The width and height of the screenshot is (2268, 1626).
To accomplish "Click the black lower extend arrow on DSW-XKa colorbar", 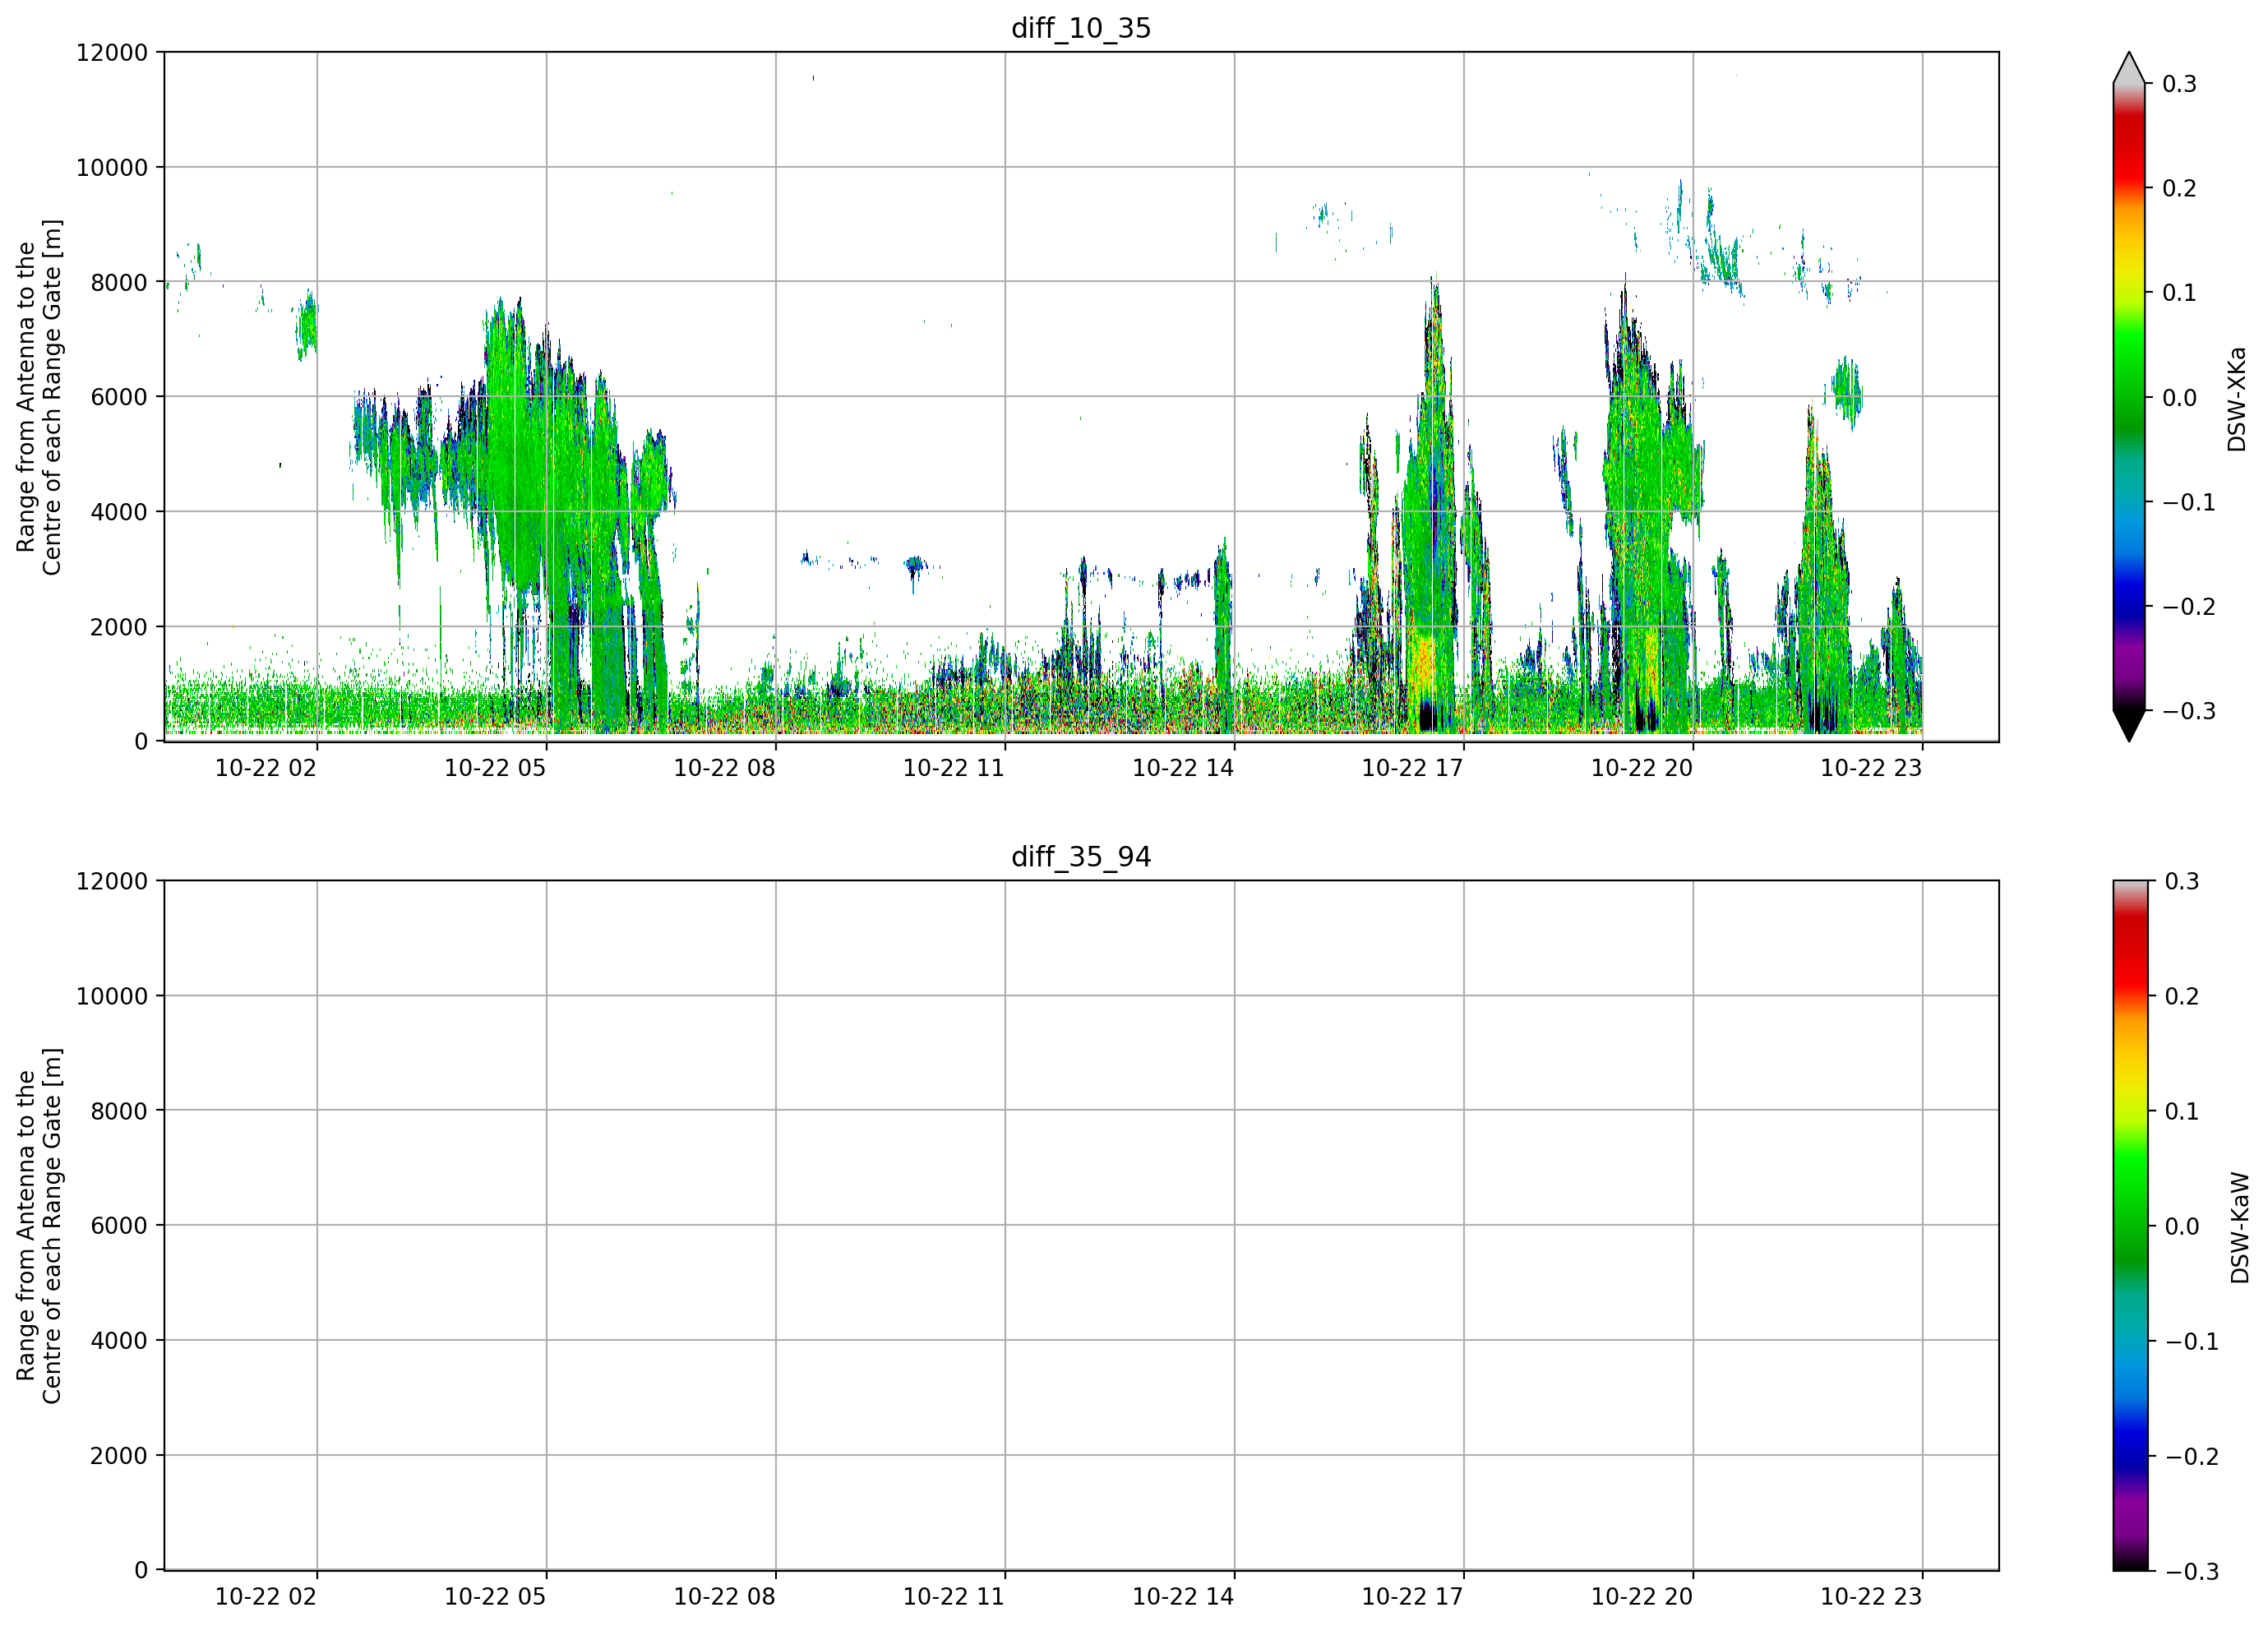I will point(2129,726).
